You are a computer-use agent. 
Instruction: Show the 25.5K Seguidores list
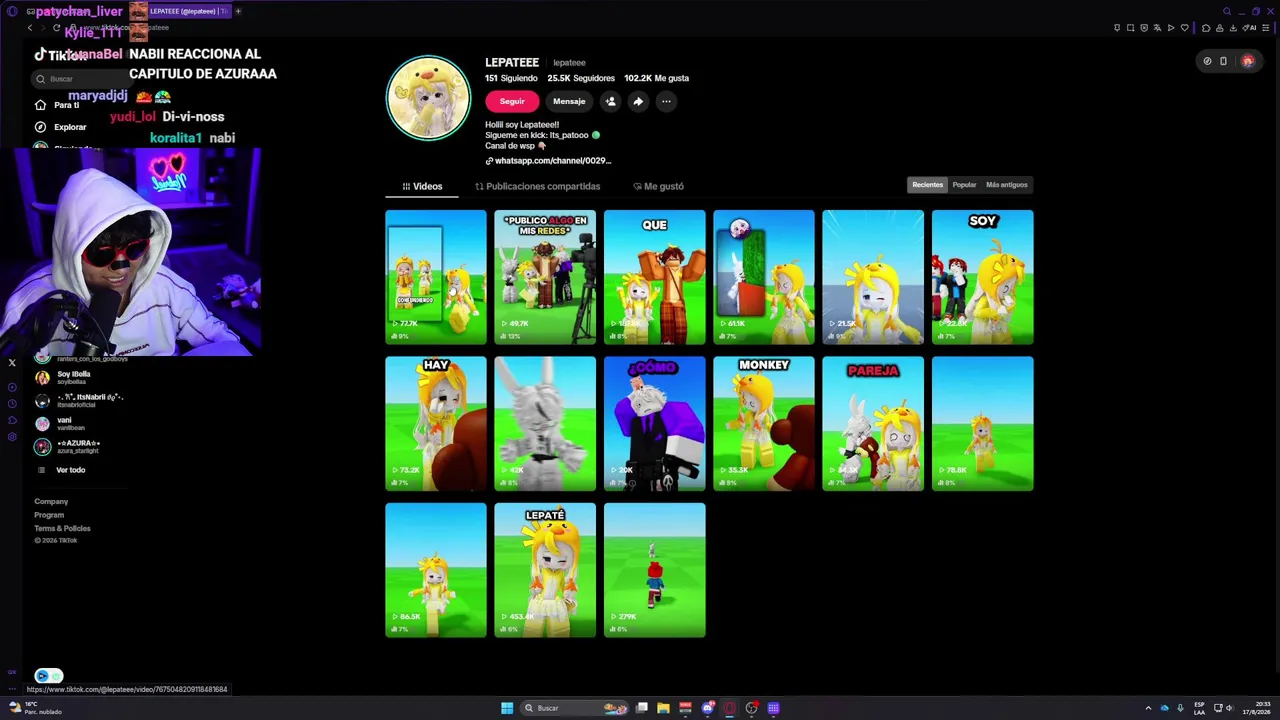581,78
